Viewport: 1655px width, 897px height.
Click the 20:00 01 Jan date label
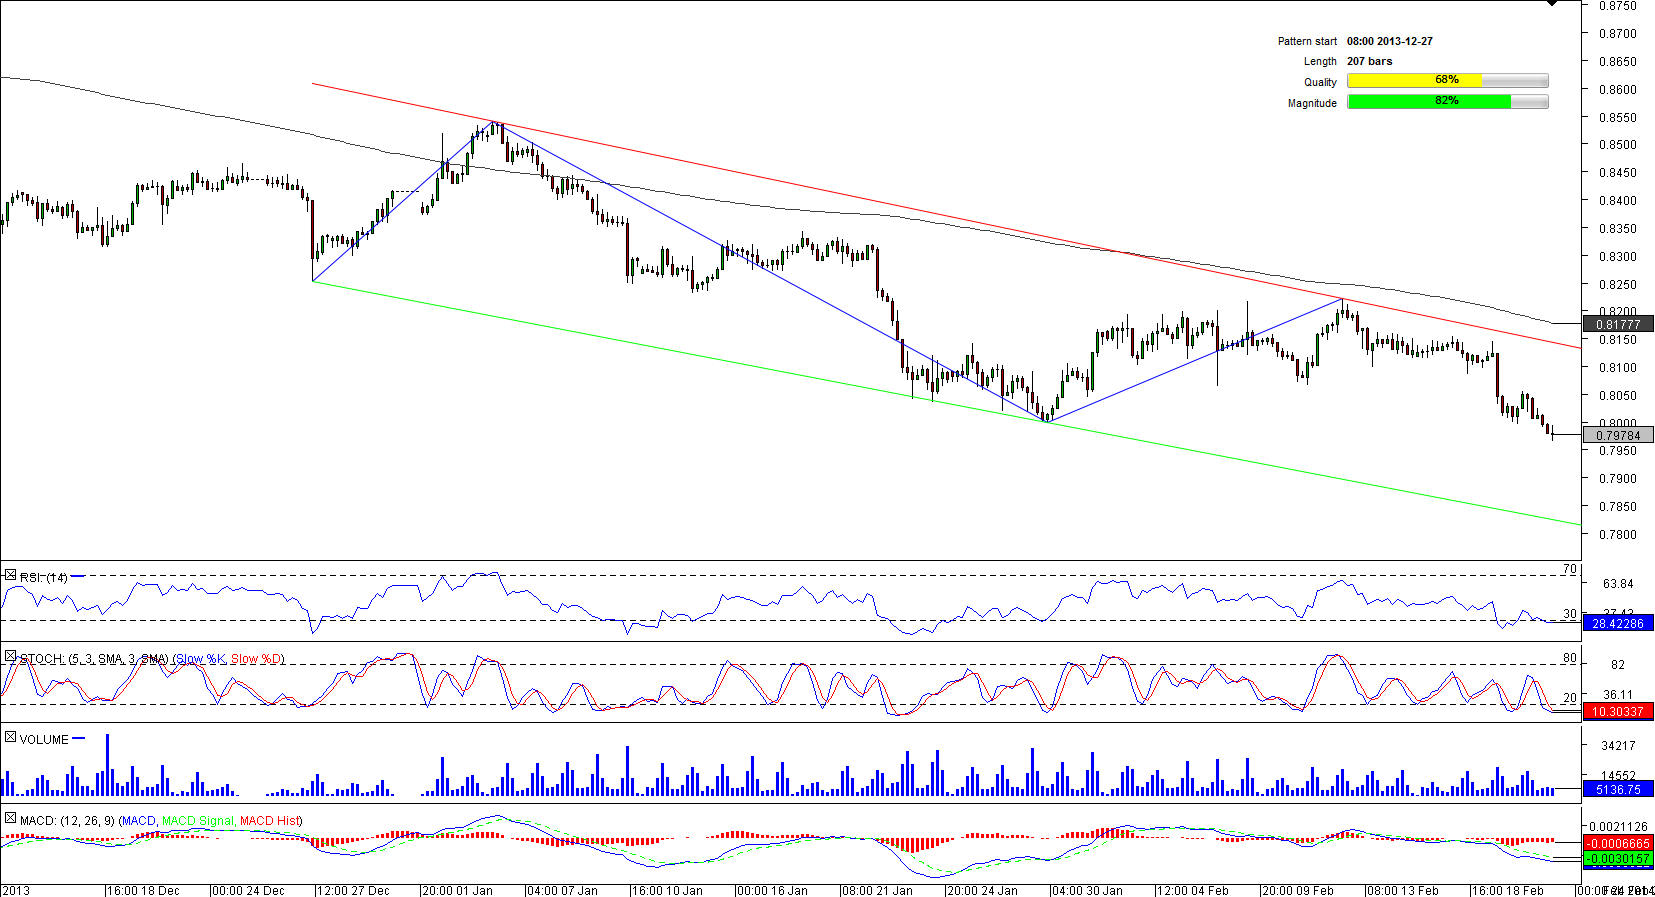click(458, 890)
